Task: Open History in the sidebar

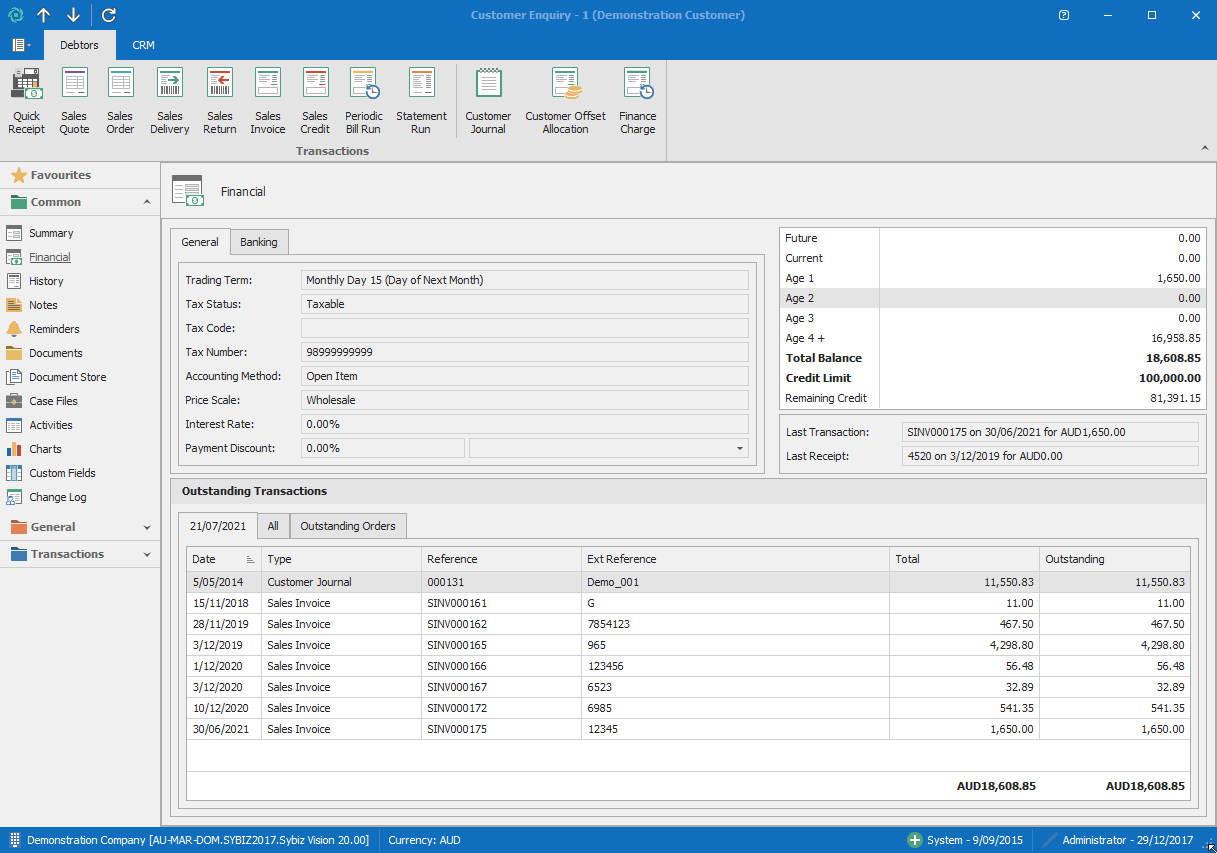Action: point(46,281)
